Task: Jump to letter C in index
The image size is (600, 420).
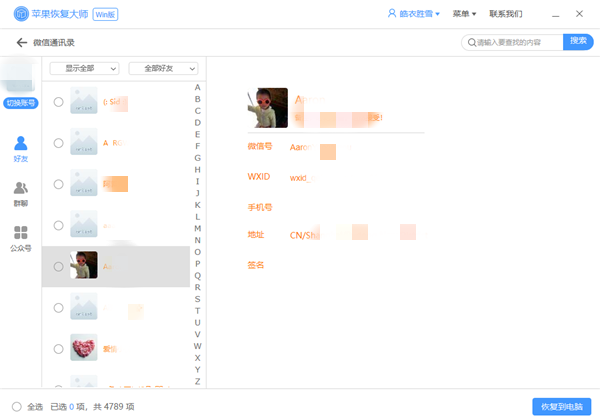Action: 197,111
